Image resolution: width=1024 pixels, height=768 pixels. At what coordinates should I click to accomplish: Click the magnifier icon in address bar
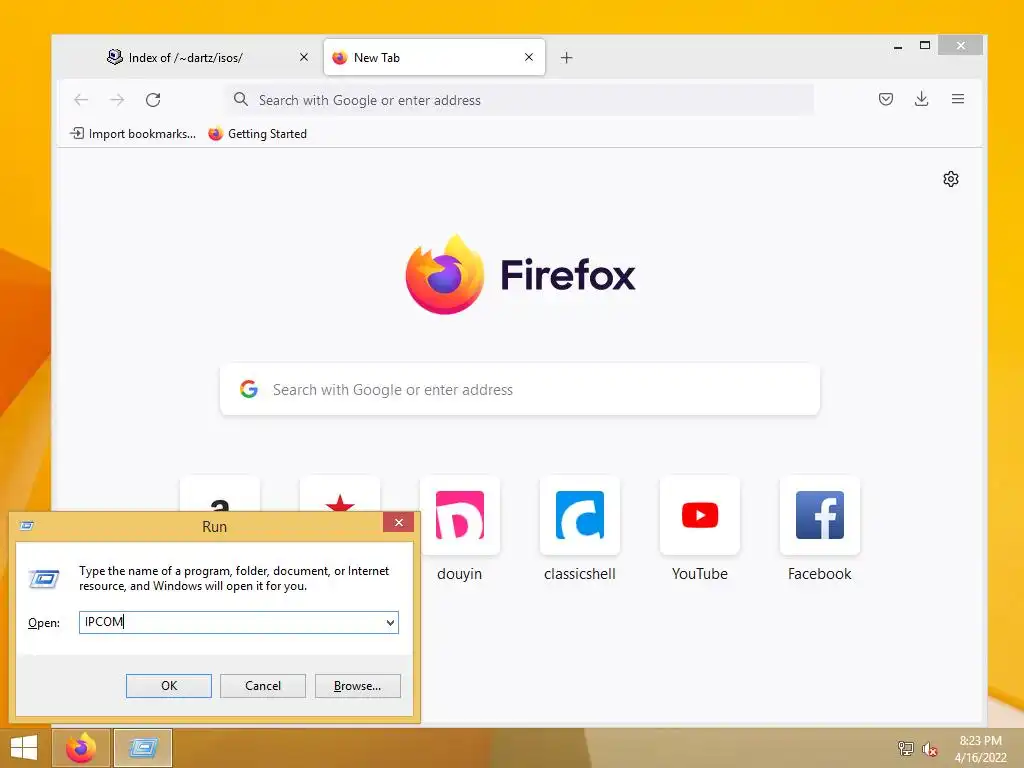(241, 99)
